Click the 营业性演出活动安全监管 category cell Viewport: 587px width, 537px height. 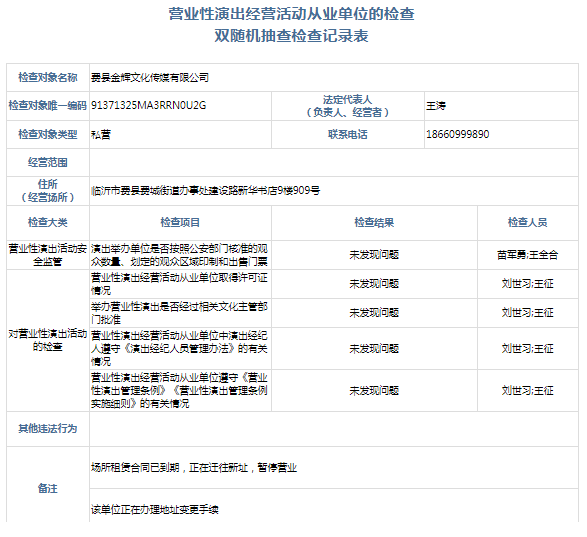pos(48,255)
